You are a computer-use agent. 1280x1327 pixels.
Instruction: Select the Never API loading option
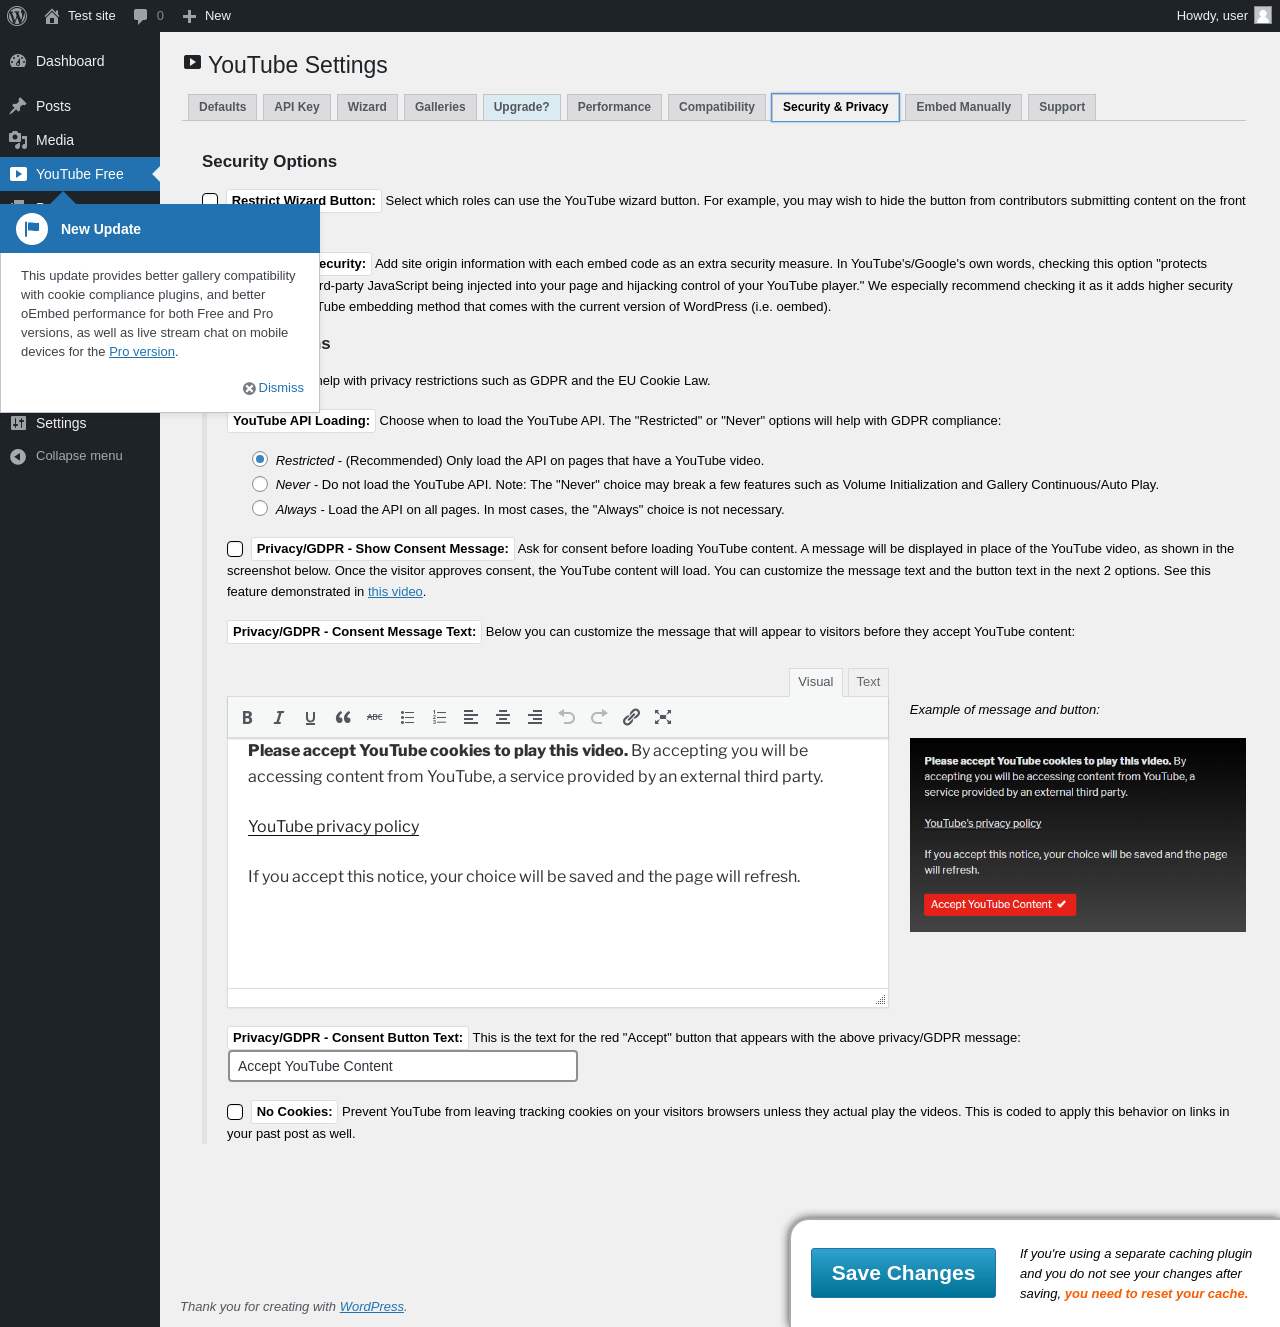pyautogui.click(x=260, y=484)
